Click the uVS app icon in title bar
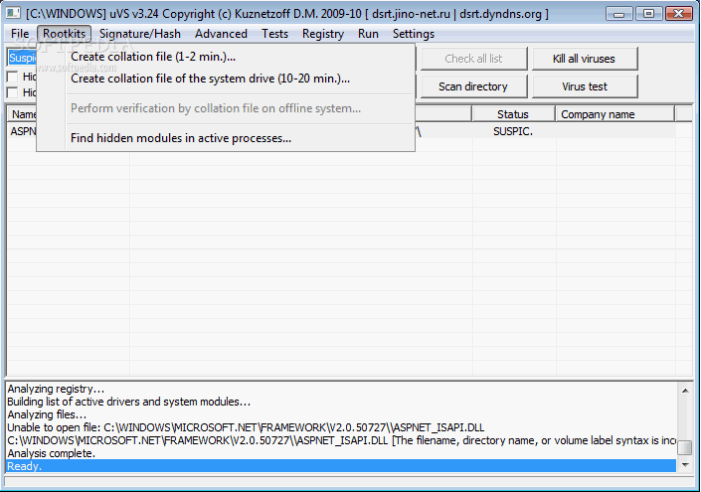 click(x=13, y=14)
